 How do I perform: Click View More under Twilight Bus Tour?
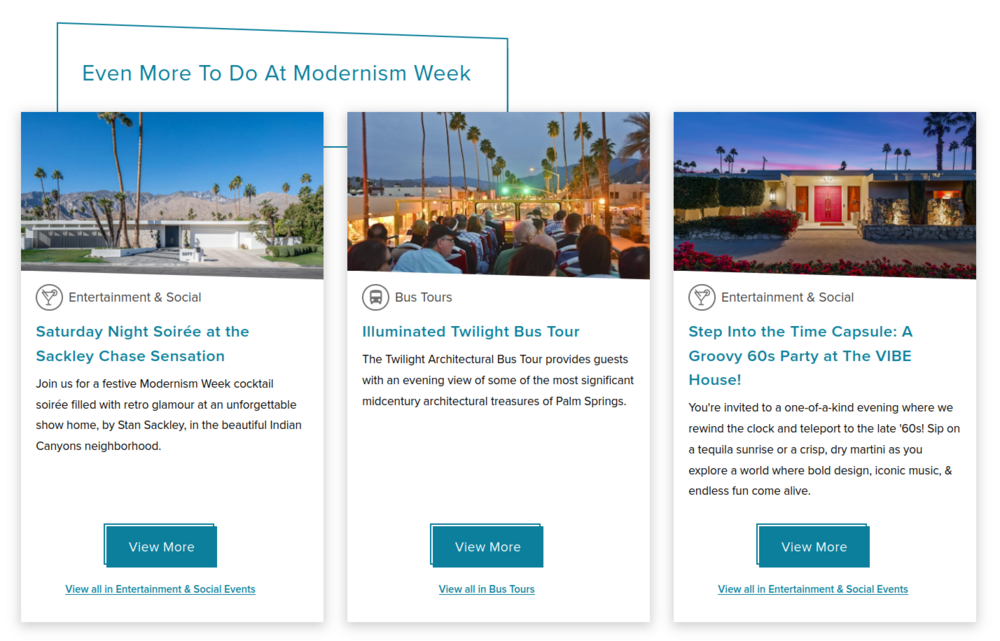487,547
